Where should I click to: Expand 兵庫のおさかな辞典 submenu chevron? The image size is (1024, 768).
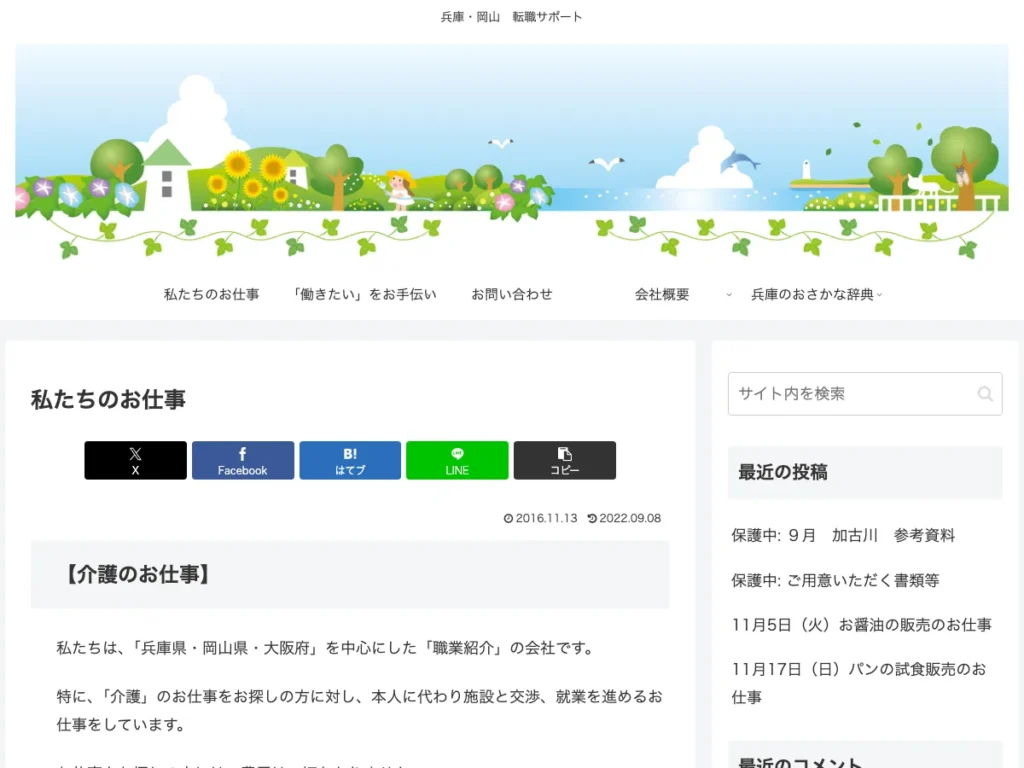point(879,295)
